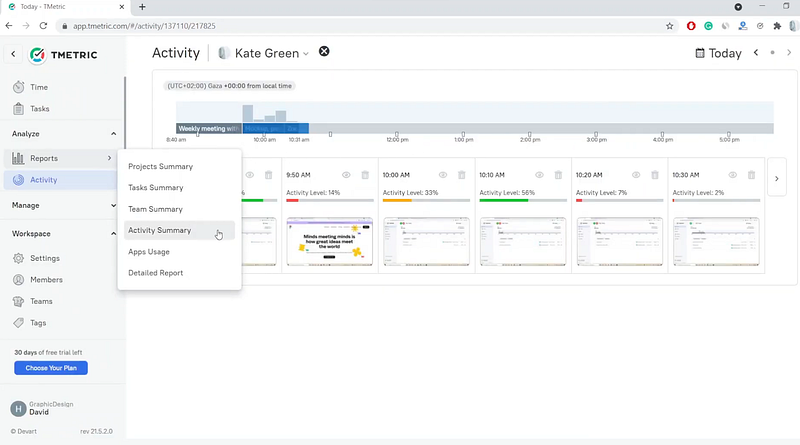Show next screenshots with right chevron
Viewport: 800px width, 445px height.
pos(777,179)
